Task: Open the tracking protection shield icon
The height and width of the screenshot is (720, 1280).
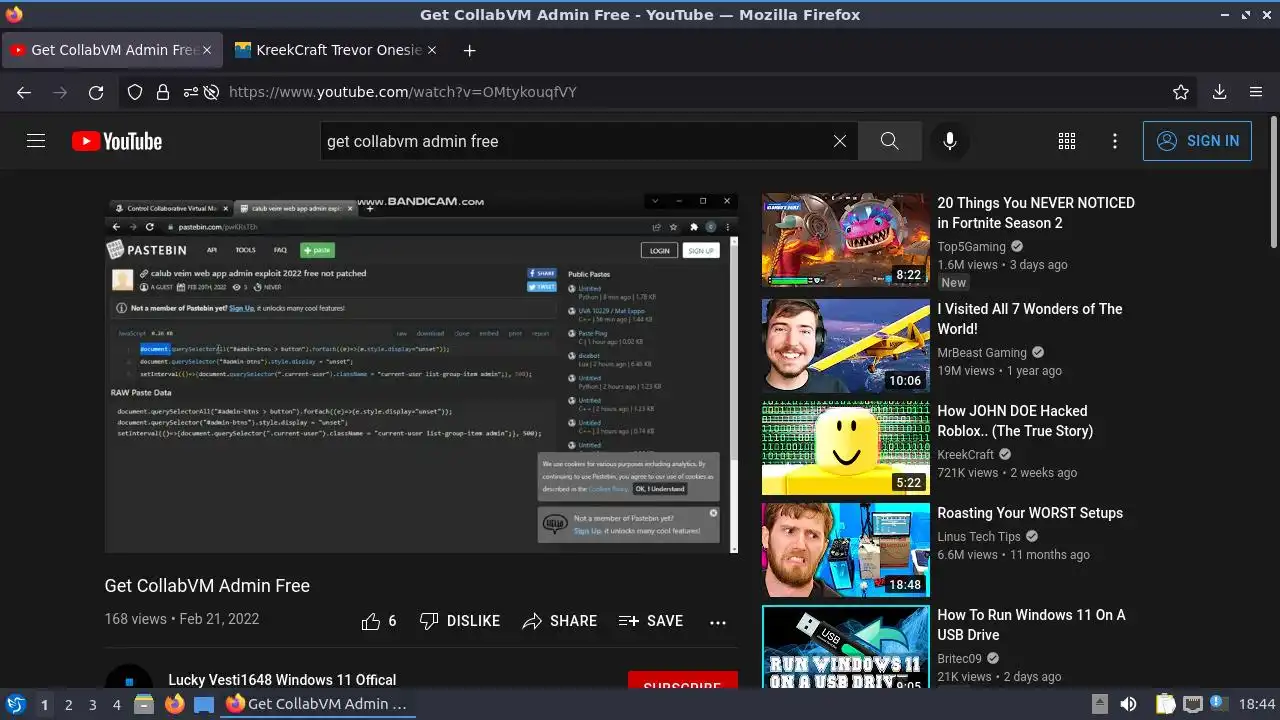Action: 135,92
